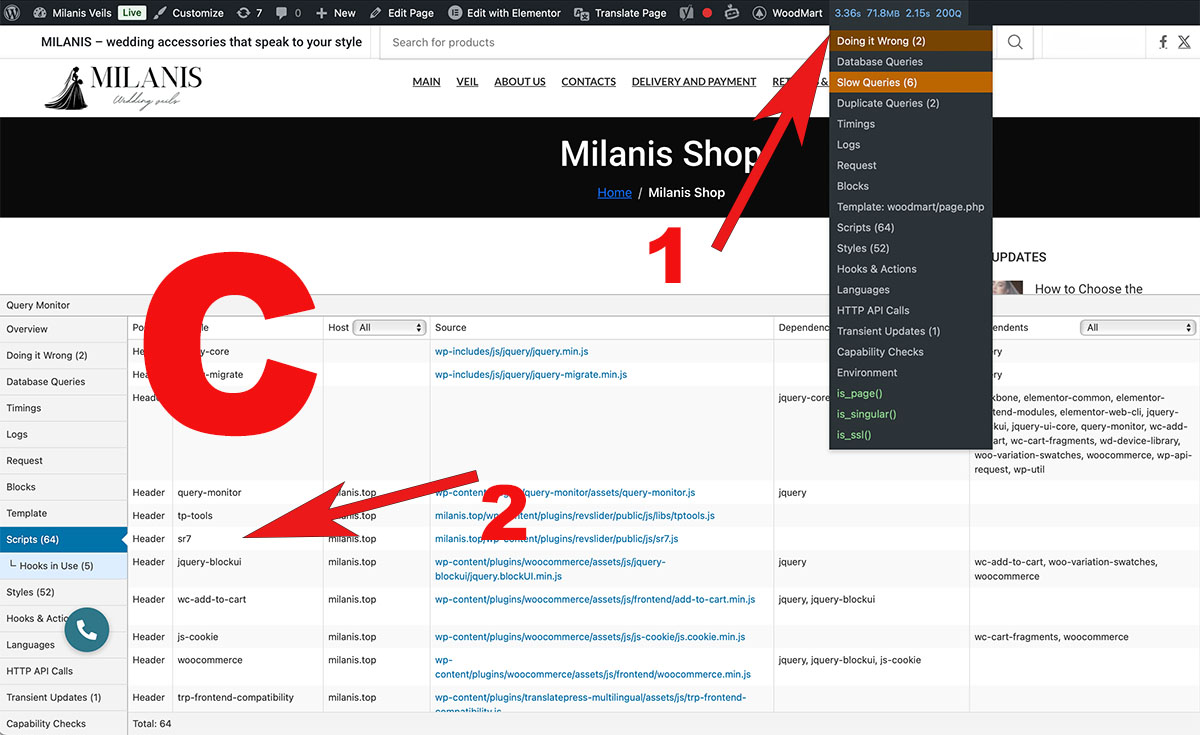Open ABOUT US navigation link
1200x735 pixels.
tap(520, 82)
